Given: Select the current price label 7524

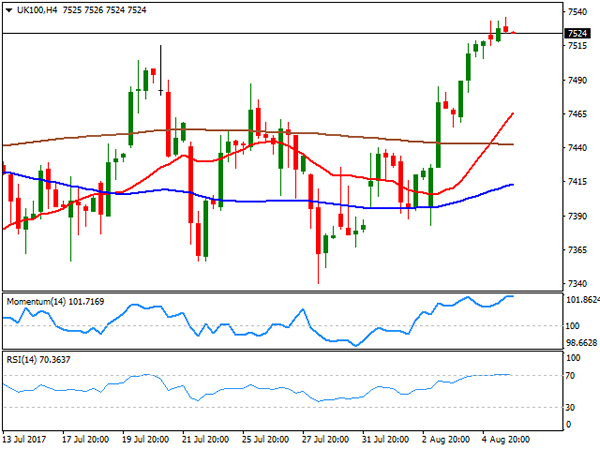Looking at the screenshot, I should click(x=577, y=33).
